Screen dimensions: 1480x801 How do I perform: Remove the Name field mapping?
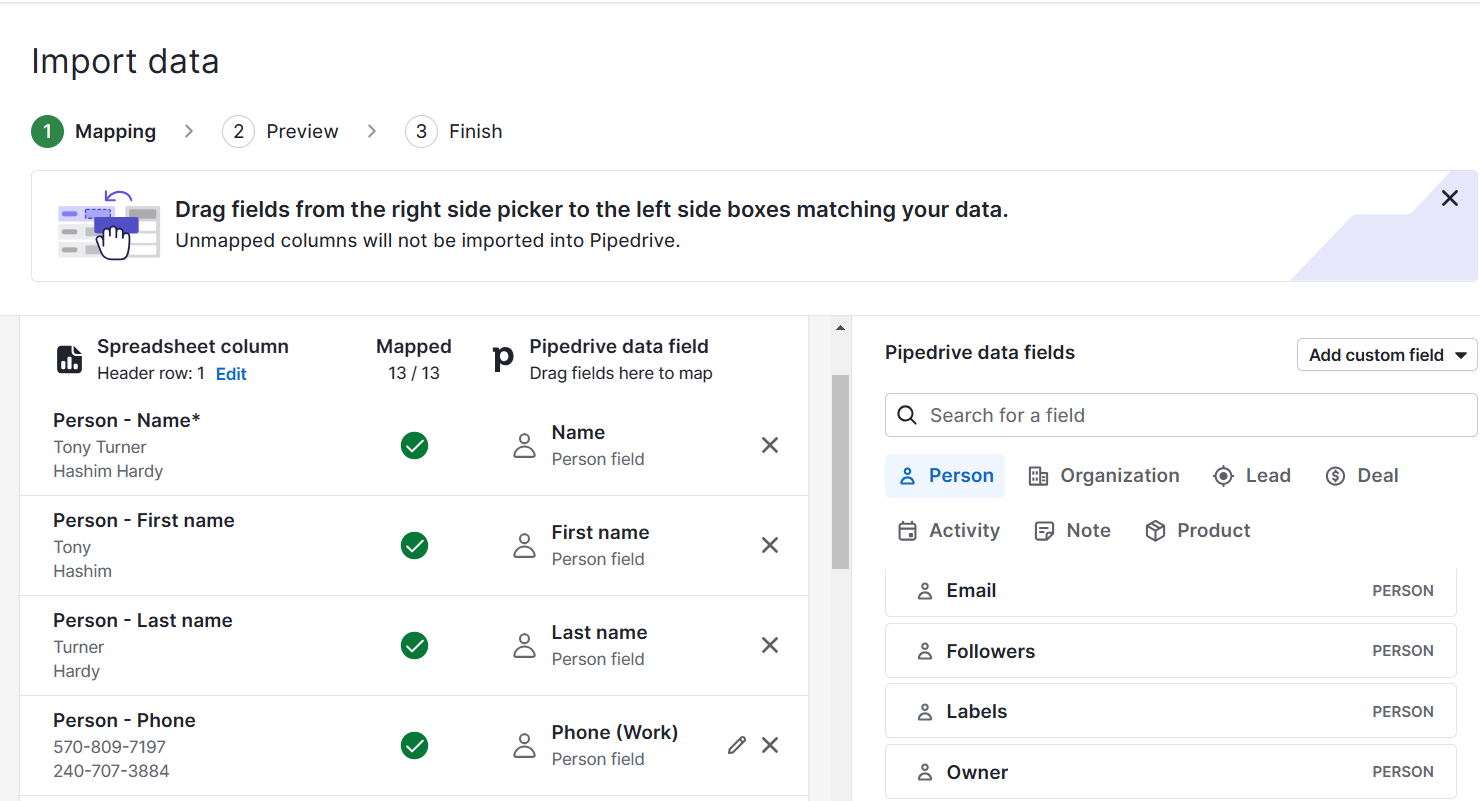(769, 445)
